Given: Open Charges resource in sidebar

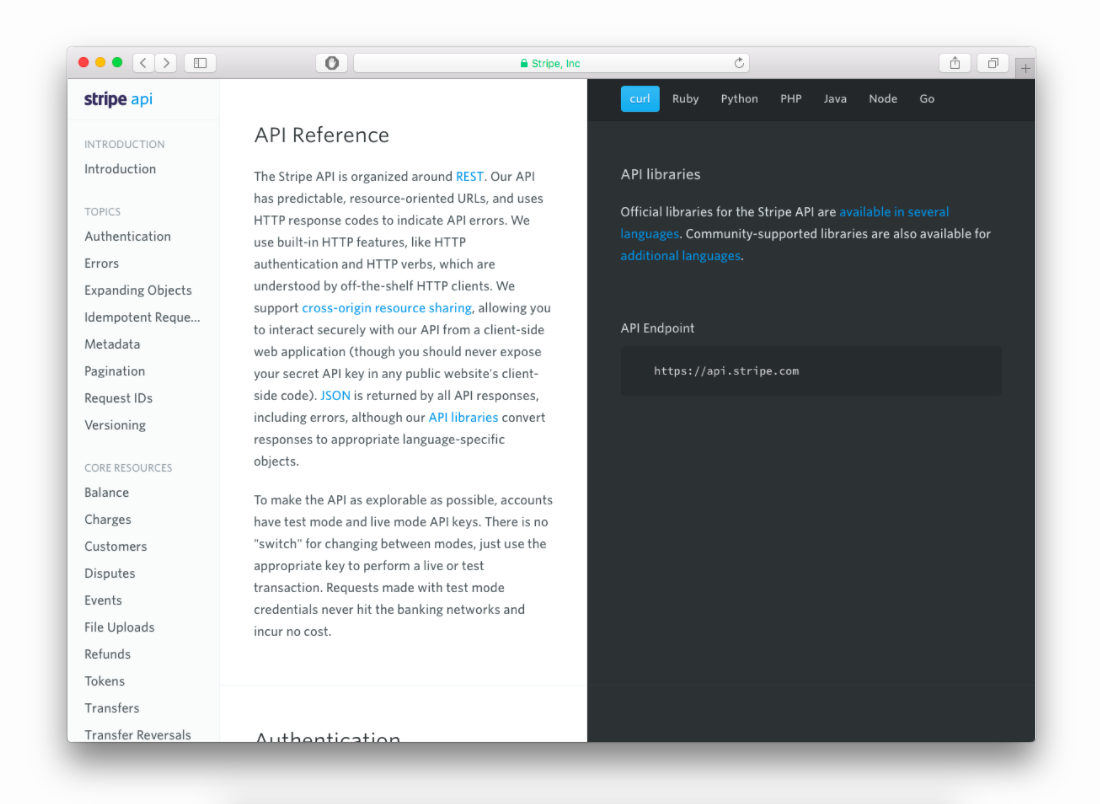Looking at the screenshot, I should click(x=108, y=520).
